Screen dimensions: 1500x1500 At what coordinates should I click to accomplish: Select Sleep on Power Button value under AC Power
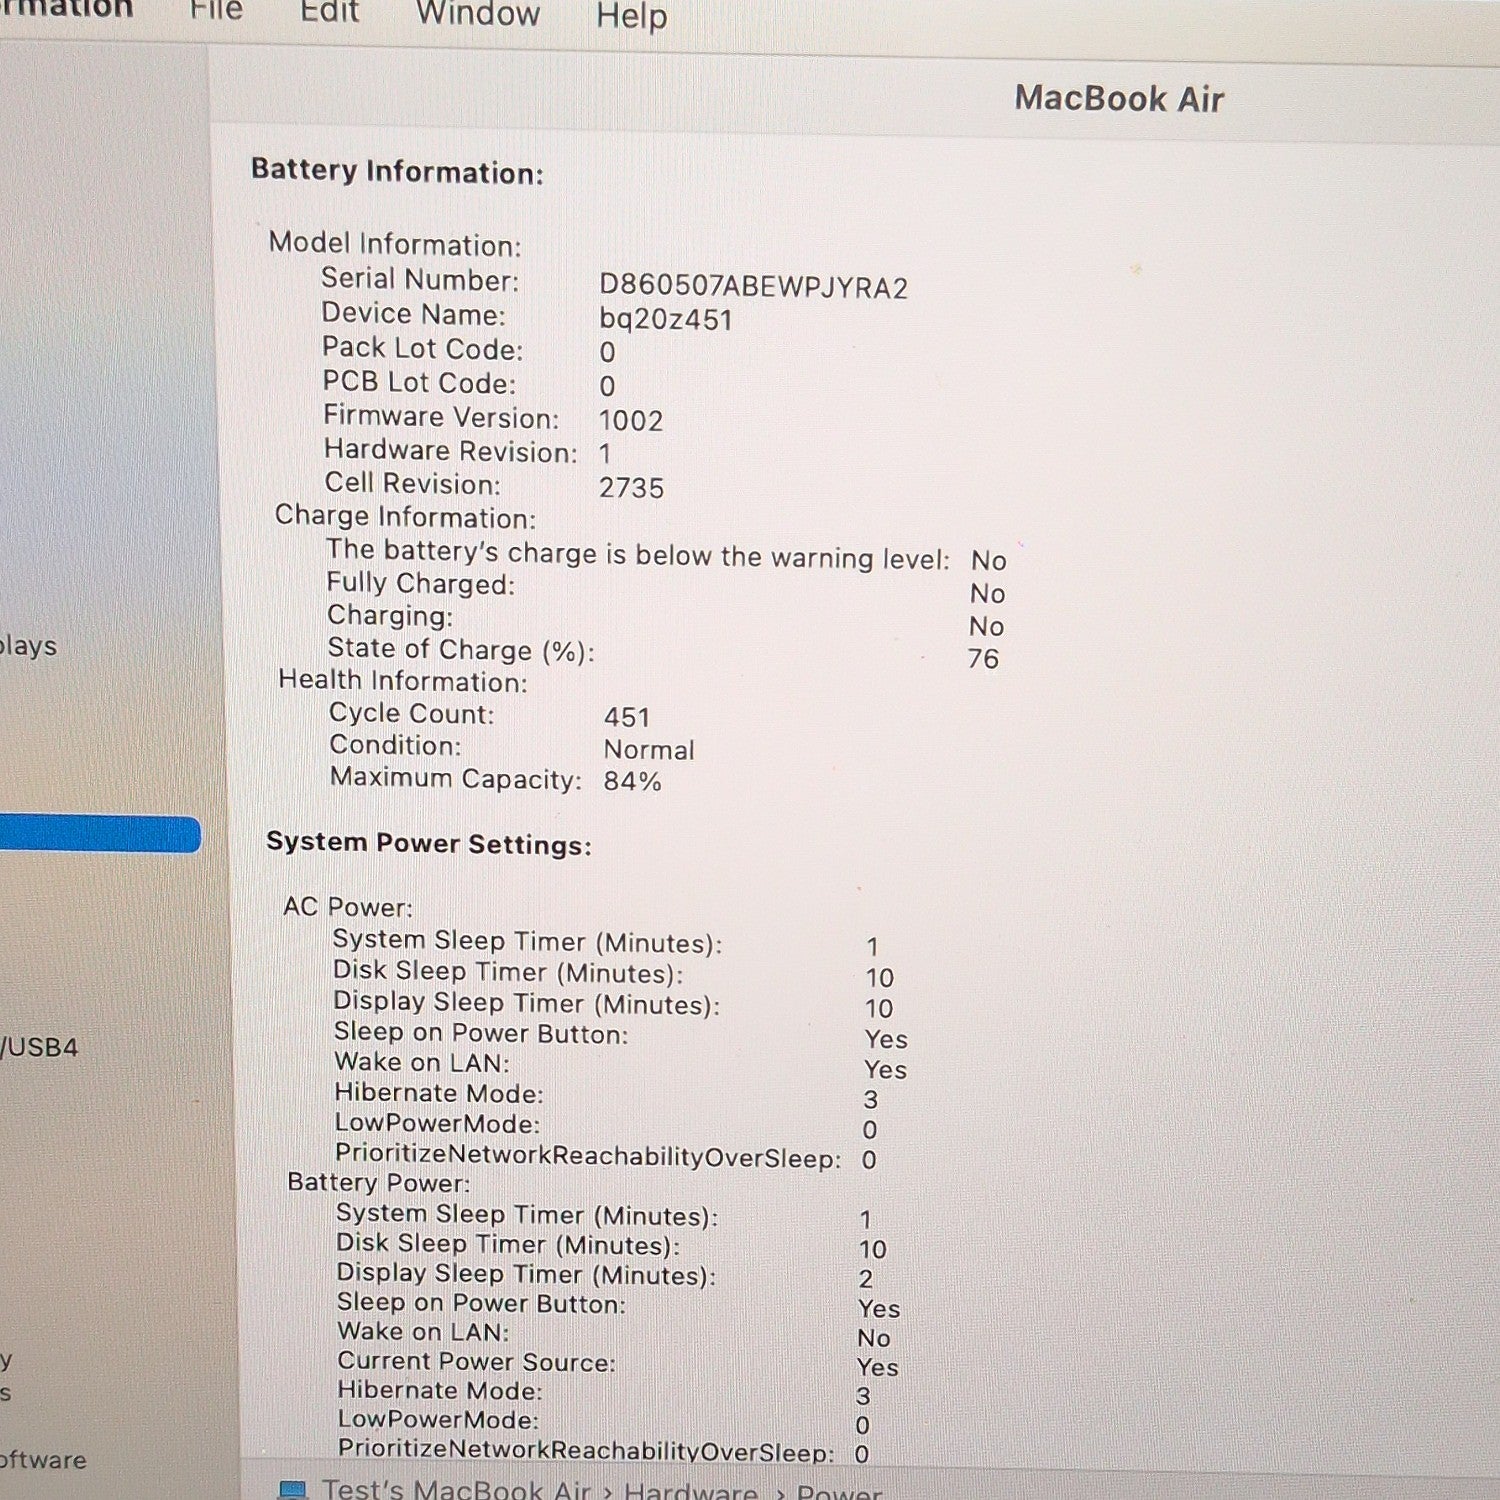pyautogui.click(x=886, y=1039)
